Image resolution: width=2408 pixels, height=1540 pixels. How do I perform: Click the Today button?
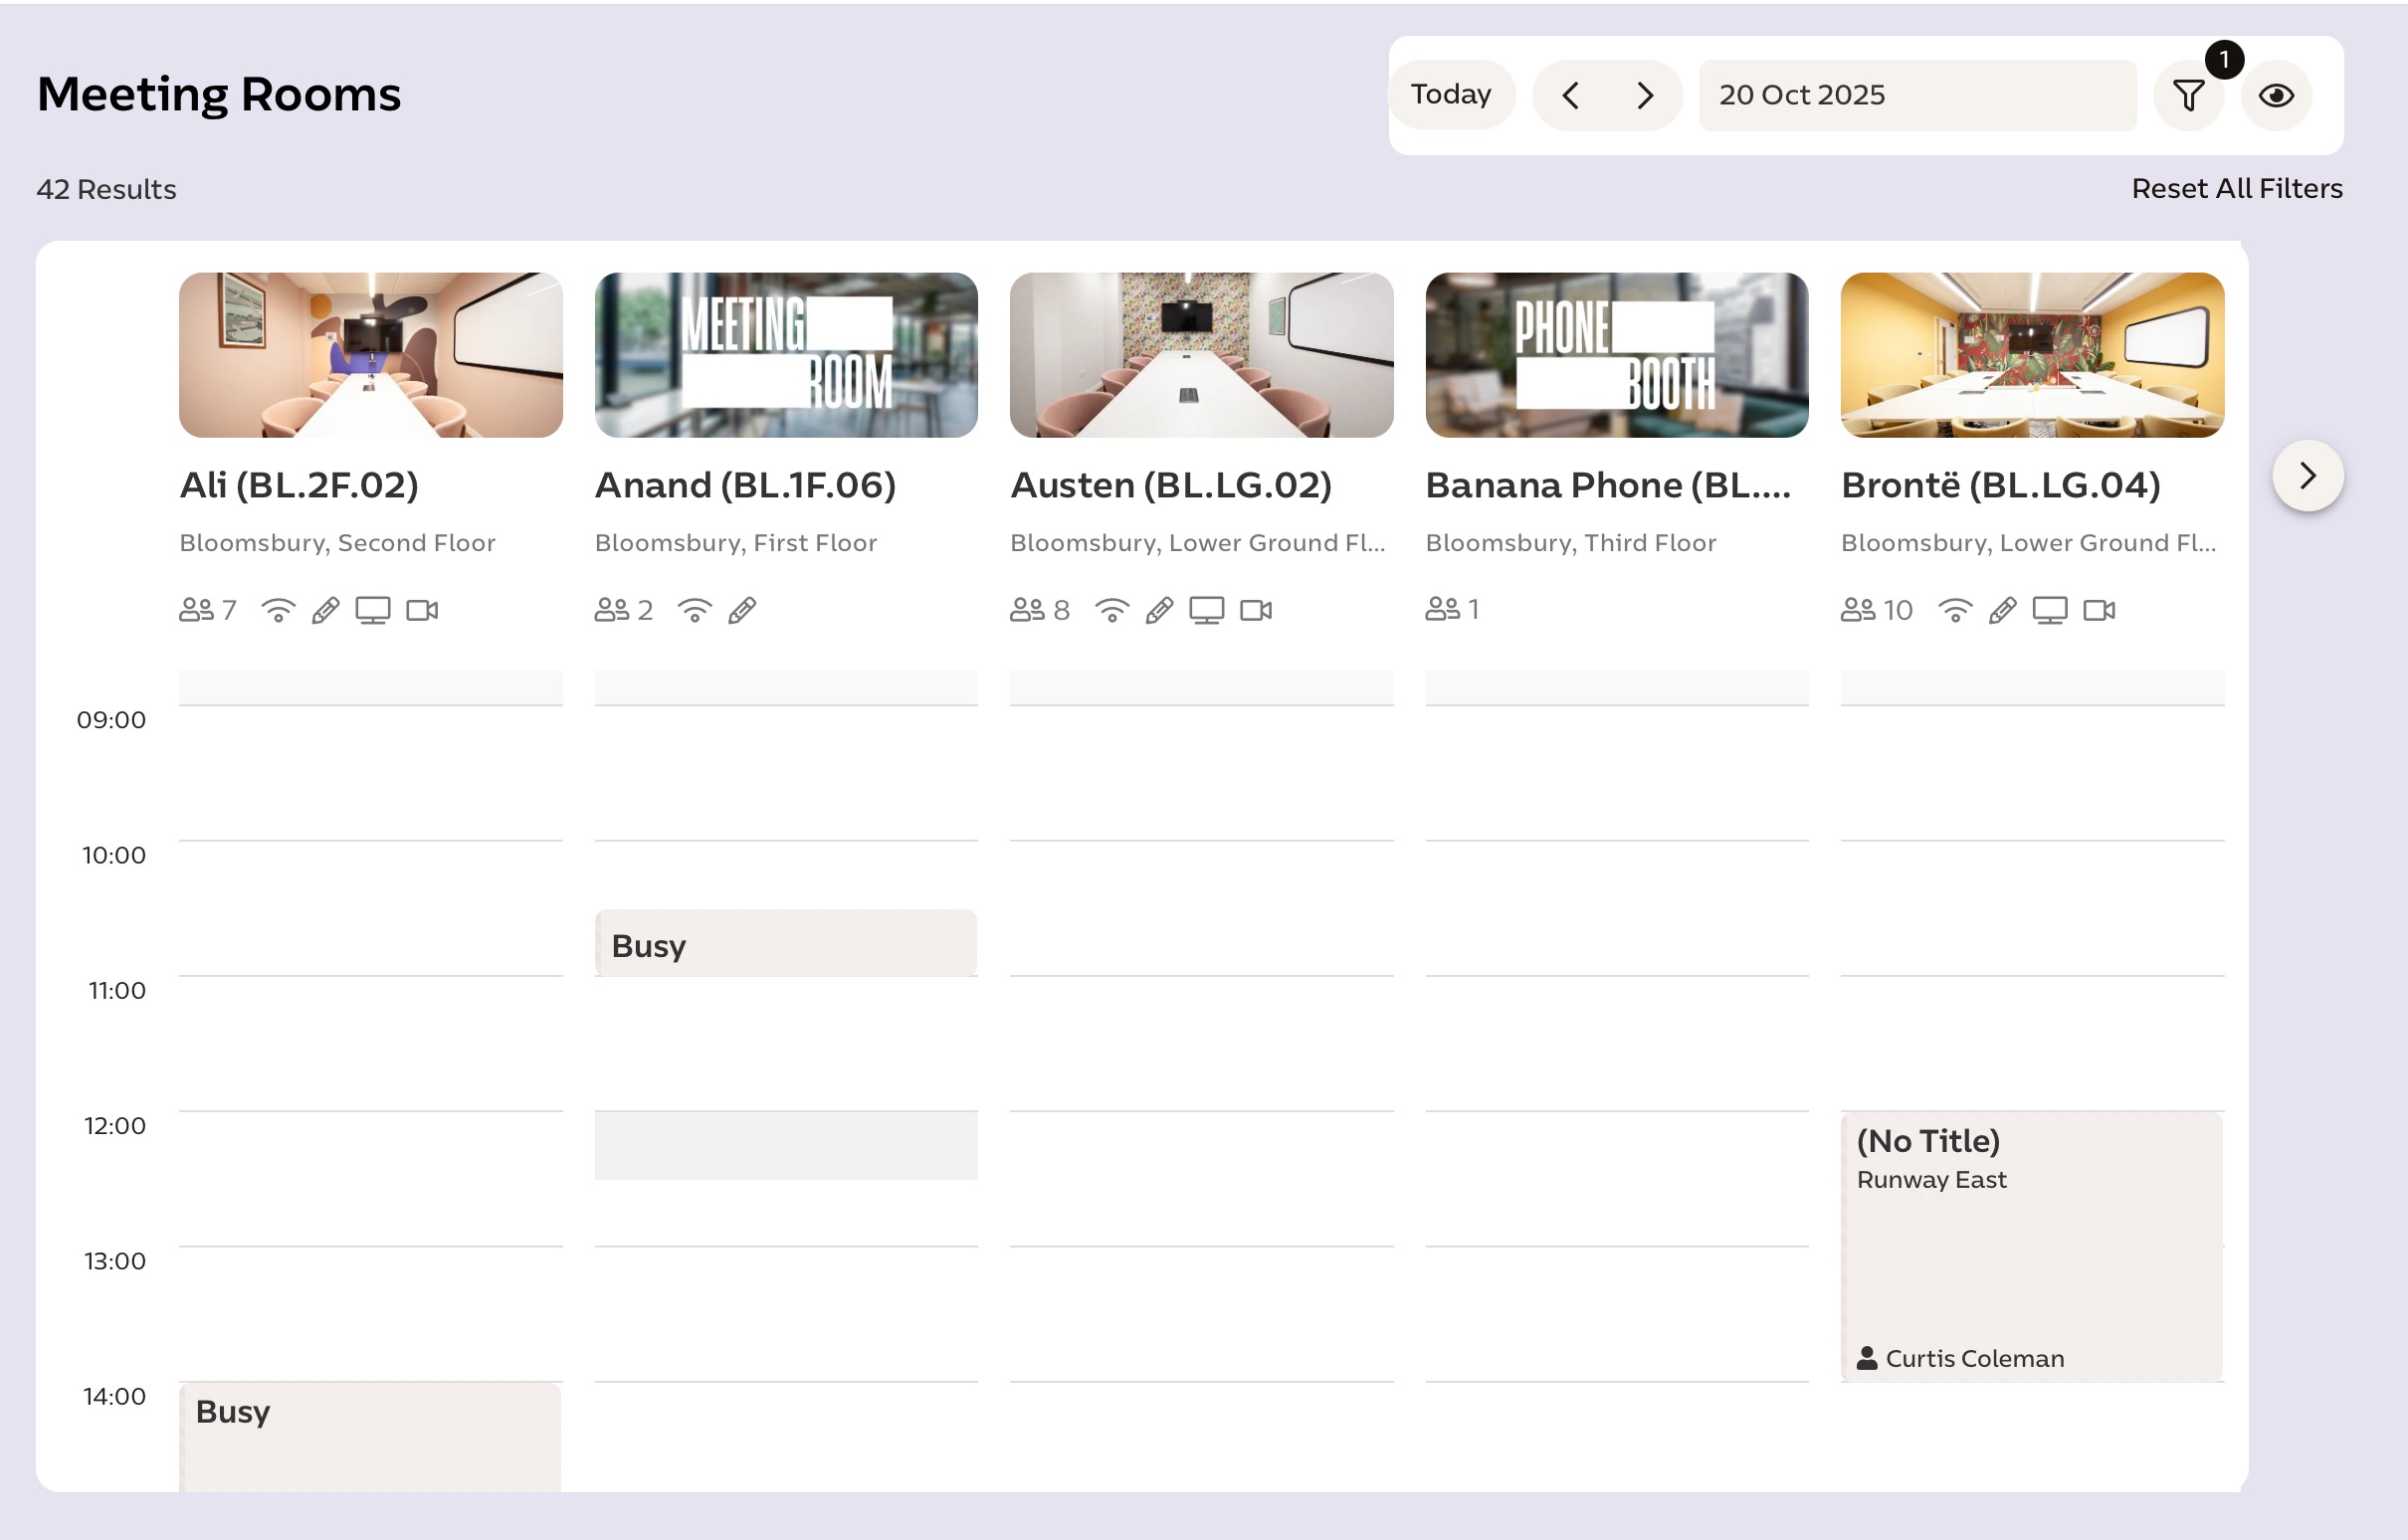[1450, 95]
